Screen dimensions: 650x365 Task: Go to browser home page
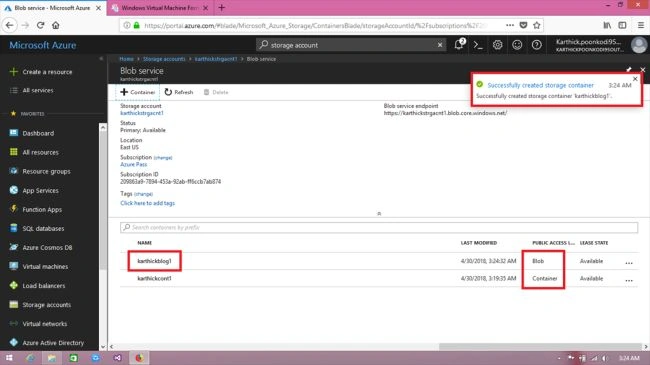click(x=56, y=25)
